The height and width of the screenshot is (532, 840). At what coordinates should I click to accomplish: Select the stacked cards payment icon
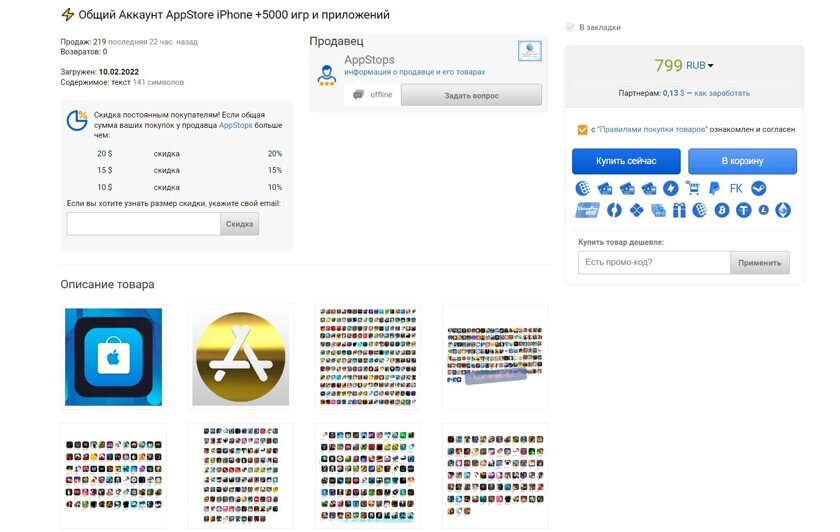(658, 210)
